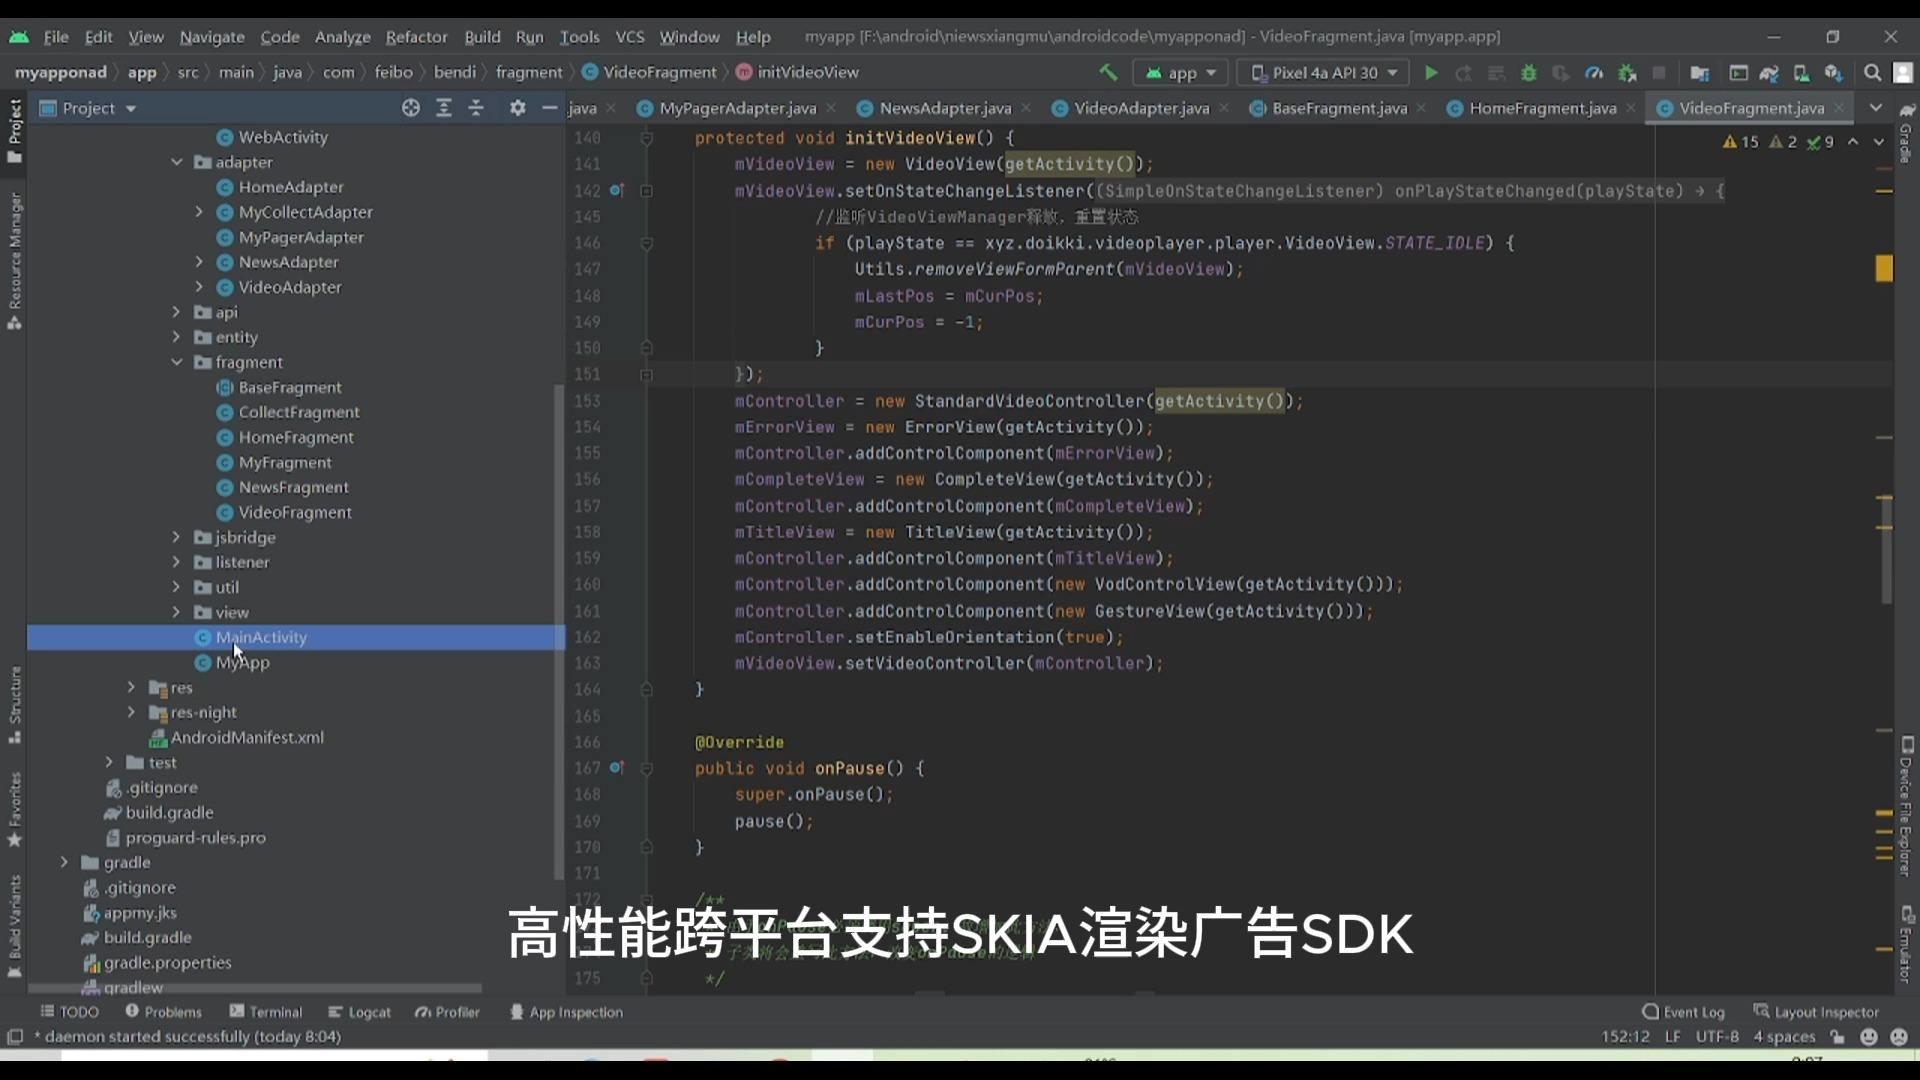Screen dimensions: 1920x1080
Task: Click locate-file target icon in Project panel
Action: click(410, 108)
